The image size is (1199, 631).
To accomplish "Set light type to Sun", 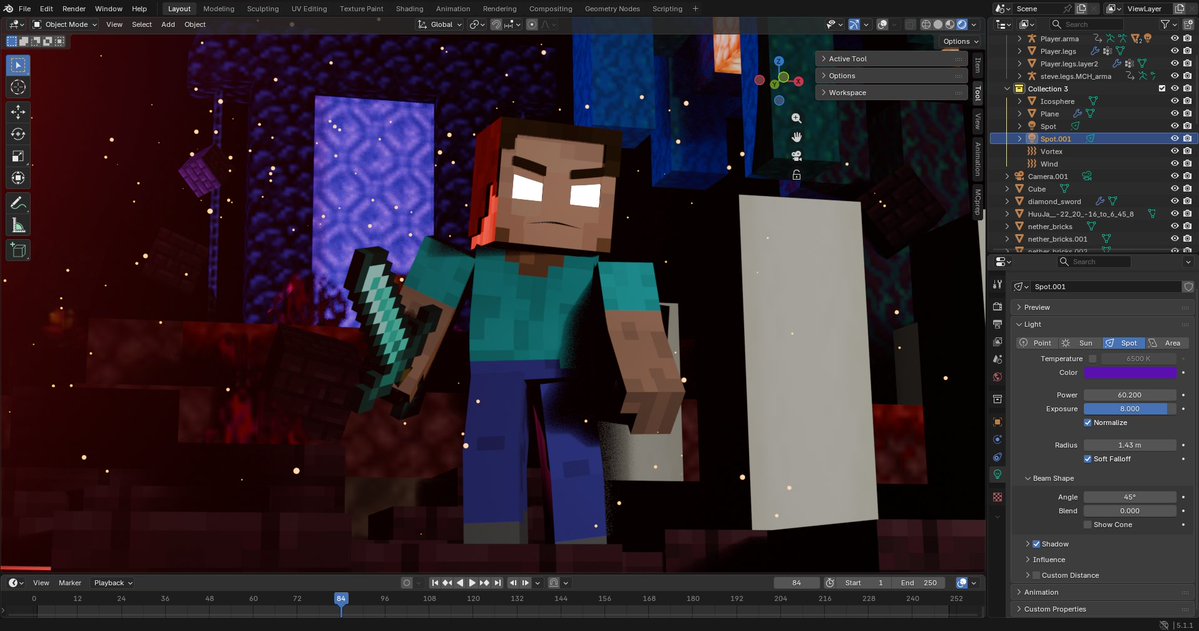I will 1079,343.
